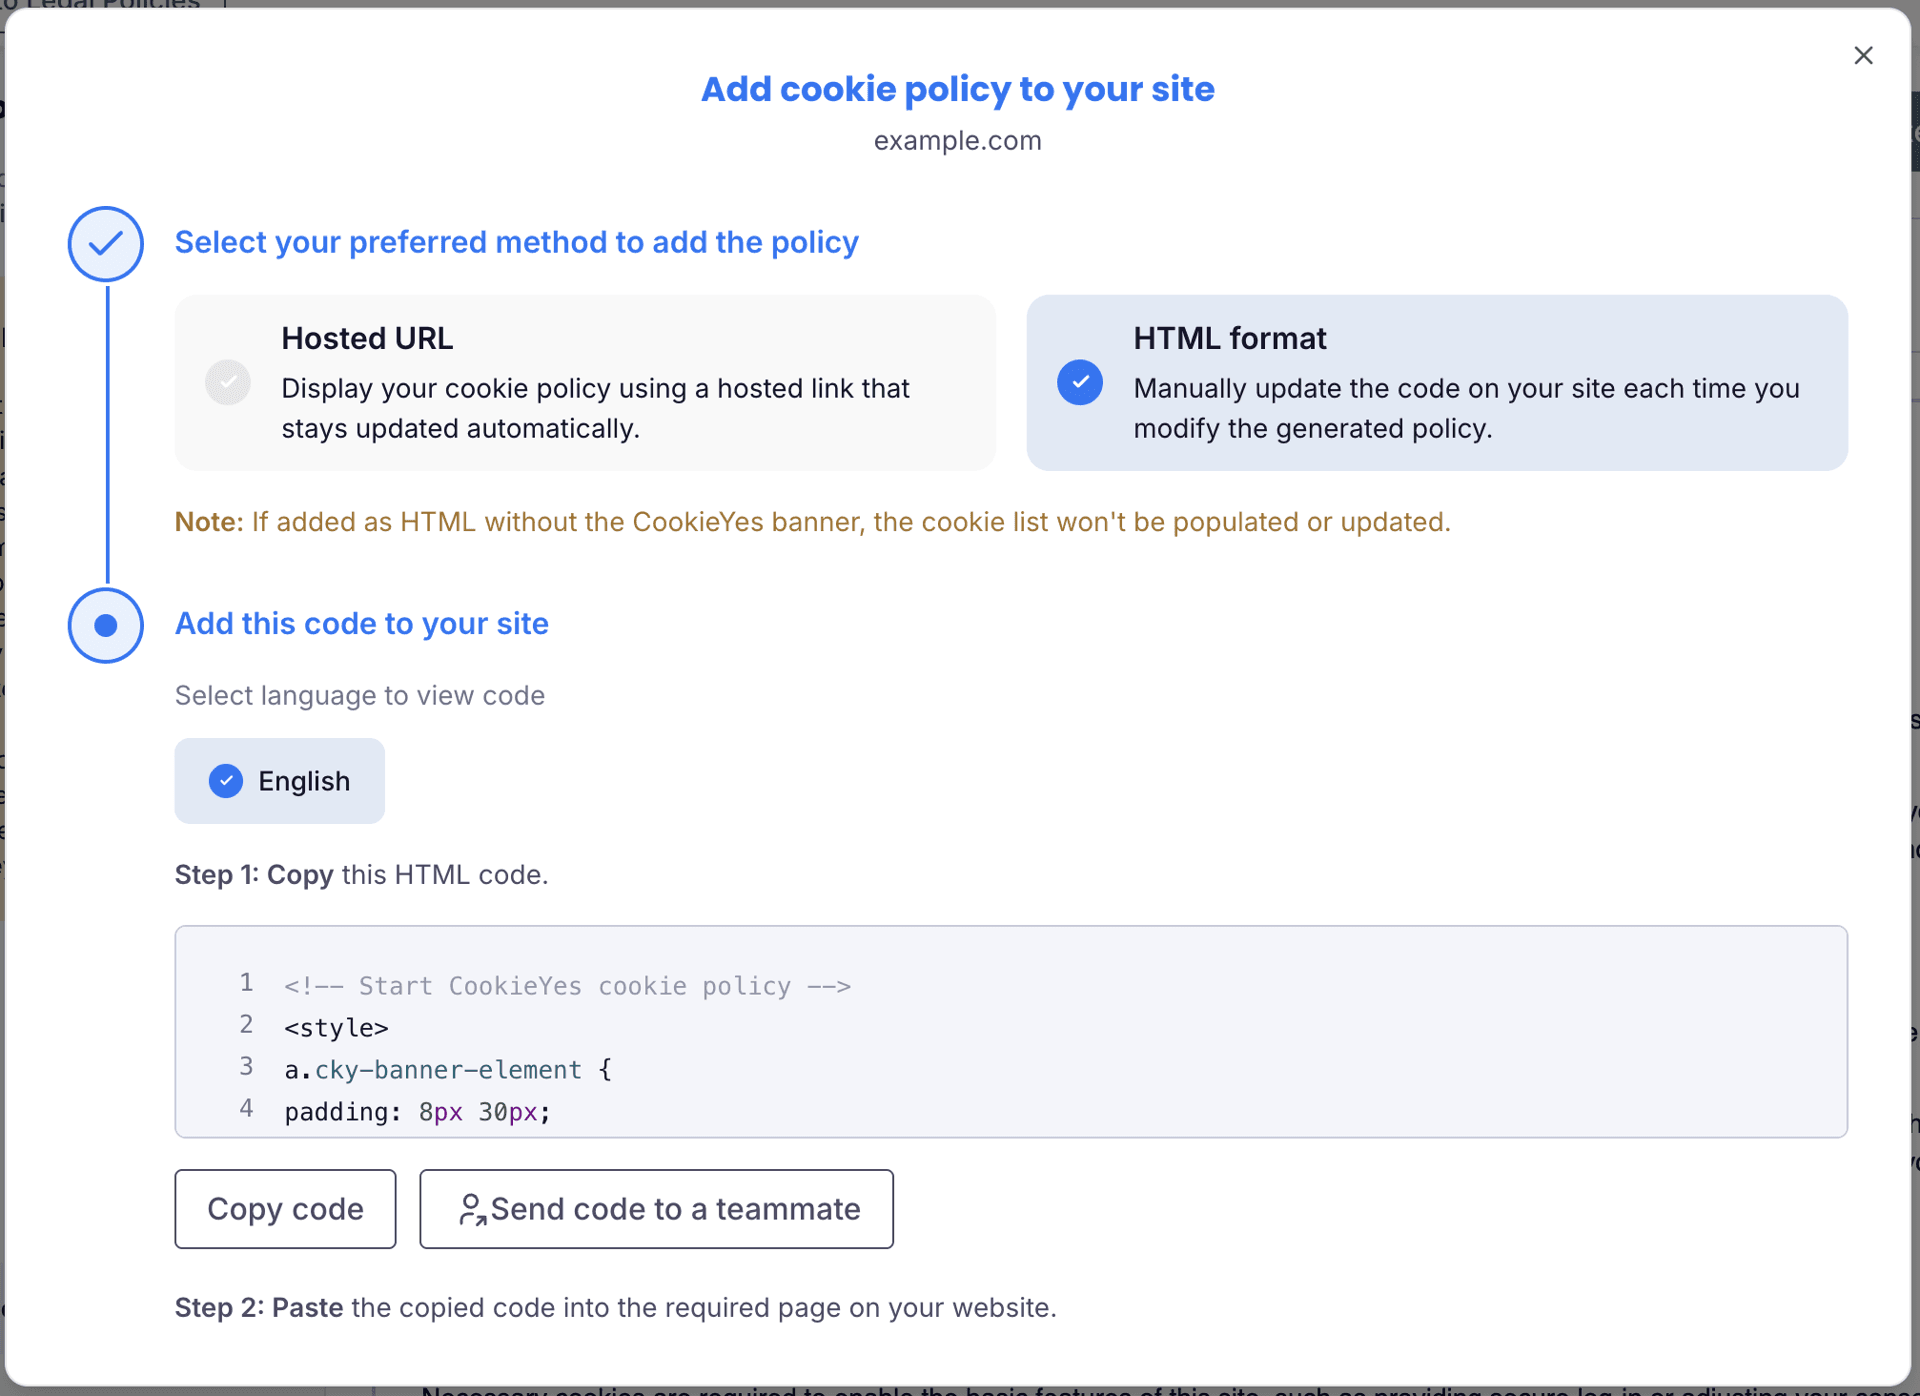The height and width of the screenshot is (1396, 1920).
Task: Click the active step two circle indicator
Action: click(x=106, y=625)
